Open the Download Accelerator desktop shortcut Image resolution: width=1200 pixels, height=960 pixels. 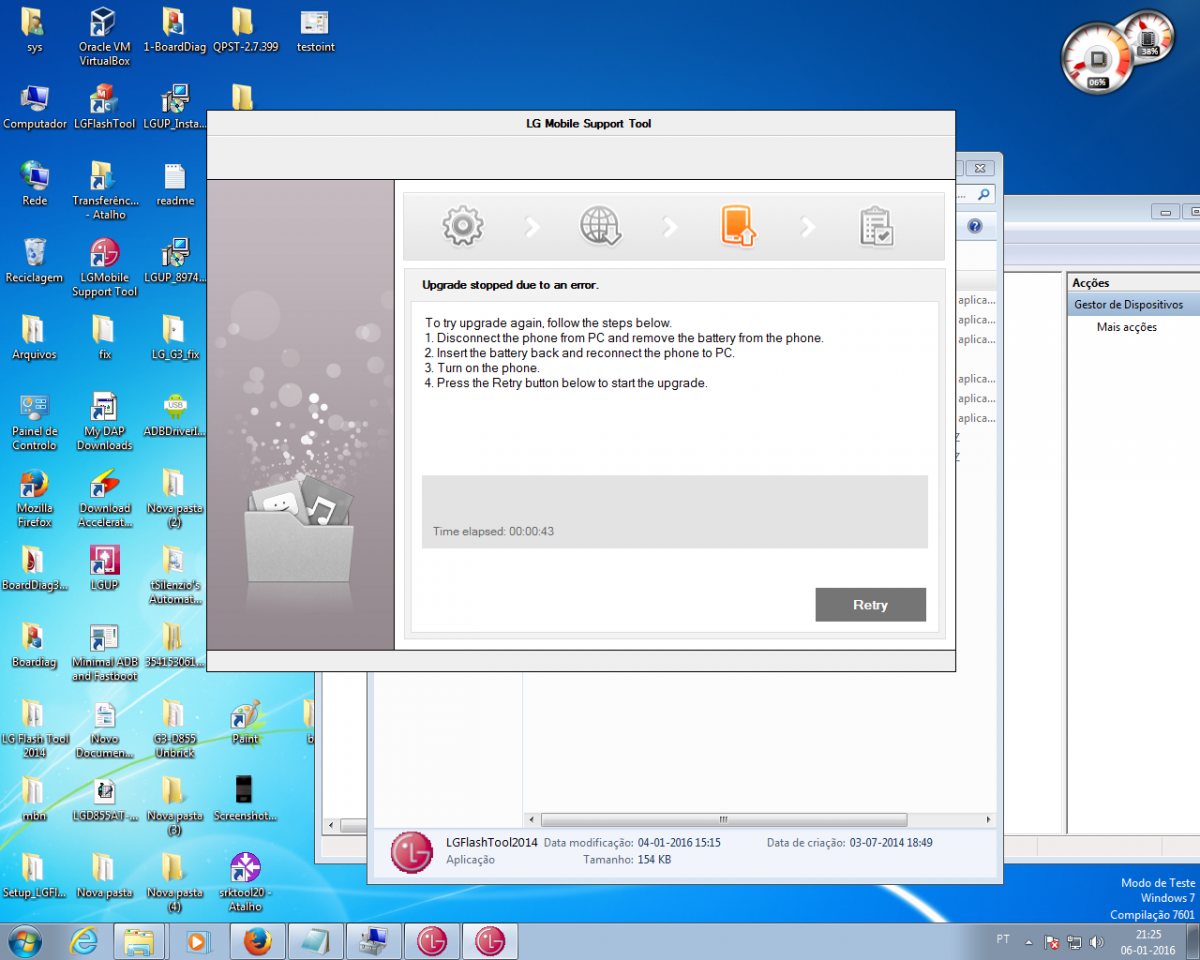click(104, 498)
